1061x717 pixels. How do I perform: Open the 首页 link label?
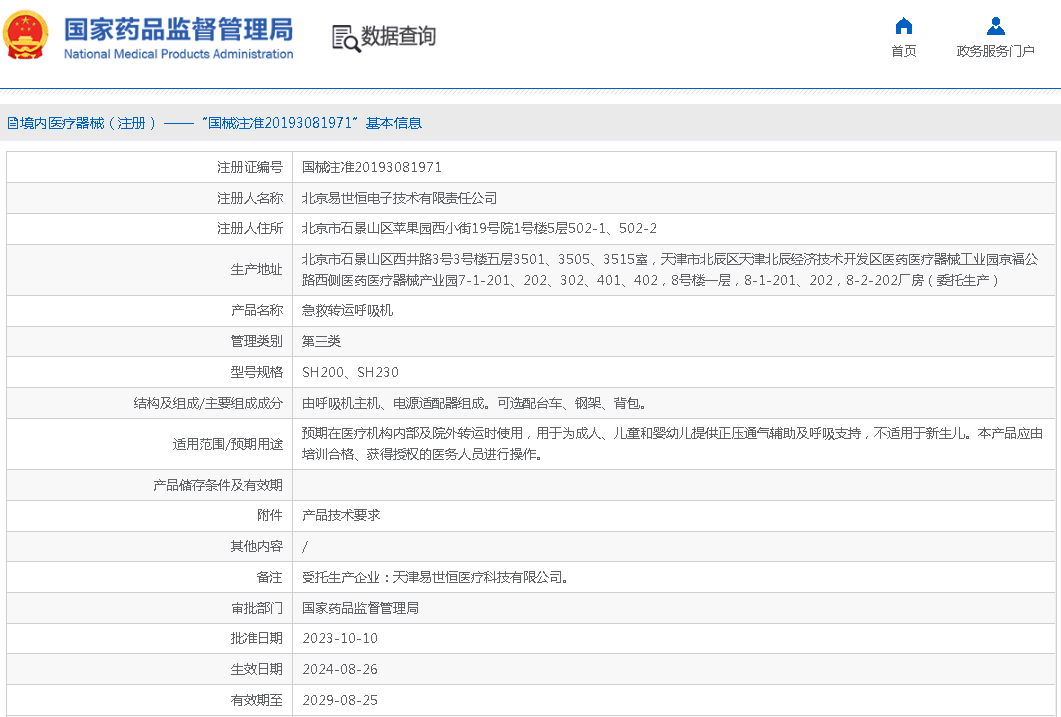pyautogui.click(x=903, y=51)
